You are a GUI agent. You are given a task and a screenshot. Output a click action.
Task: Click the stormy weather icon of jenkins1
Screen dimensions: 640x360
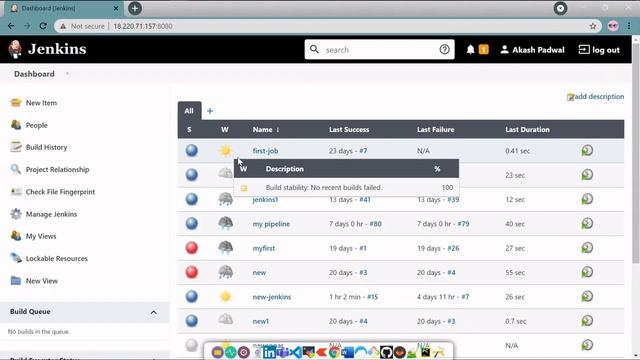tap(225, 199)
